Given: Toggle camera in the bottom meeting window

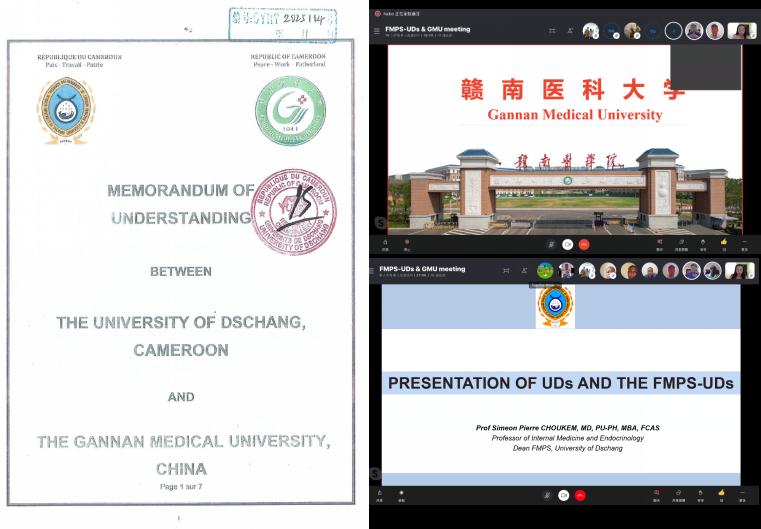Looking at the screenshot, I should pos(565,495).
